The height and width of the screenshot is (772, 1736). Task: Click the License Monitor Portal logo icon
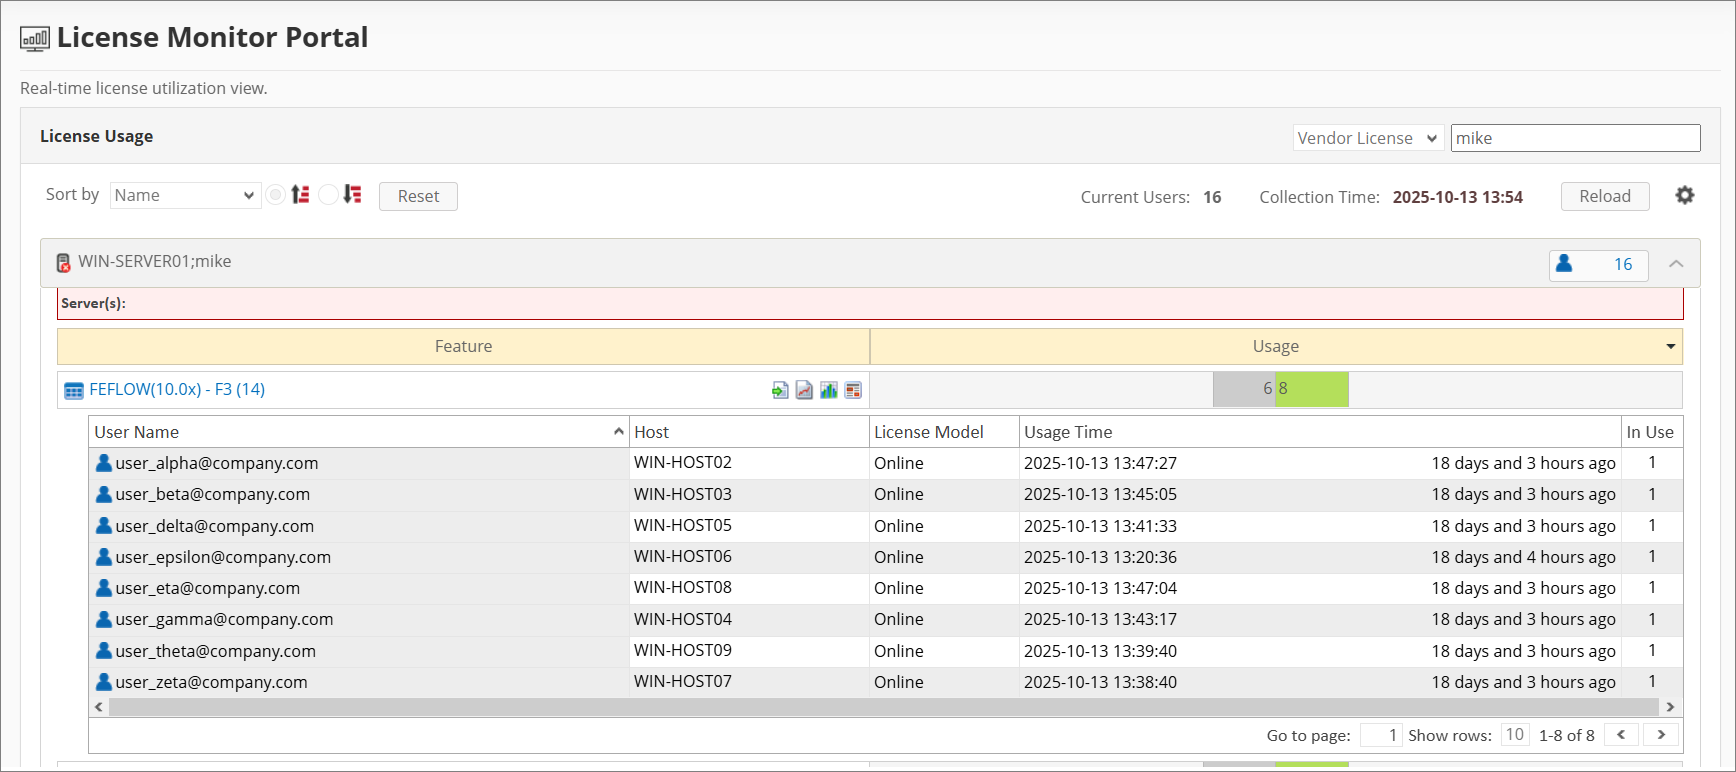pos(35,39)
